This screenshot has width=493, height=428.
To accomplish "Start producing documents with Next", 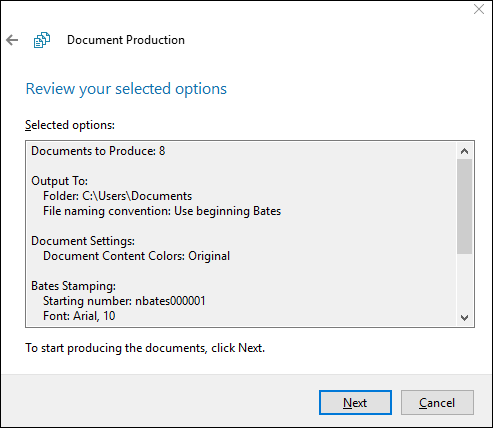I will (x=355, y=403).
